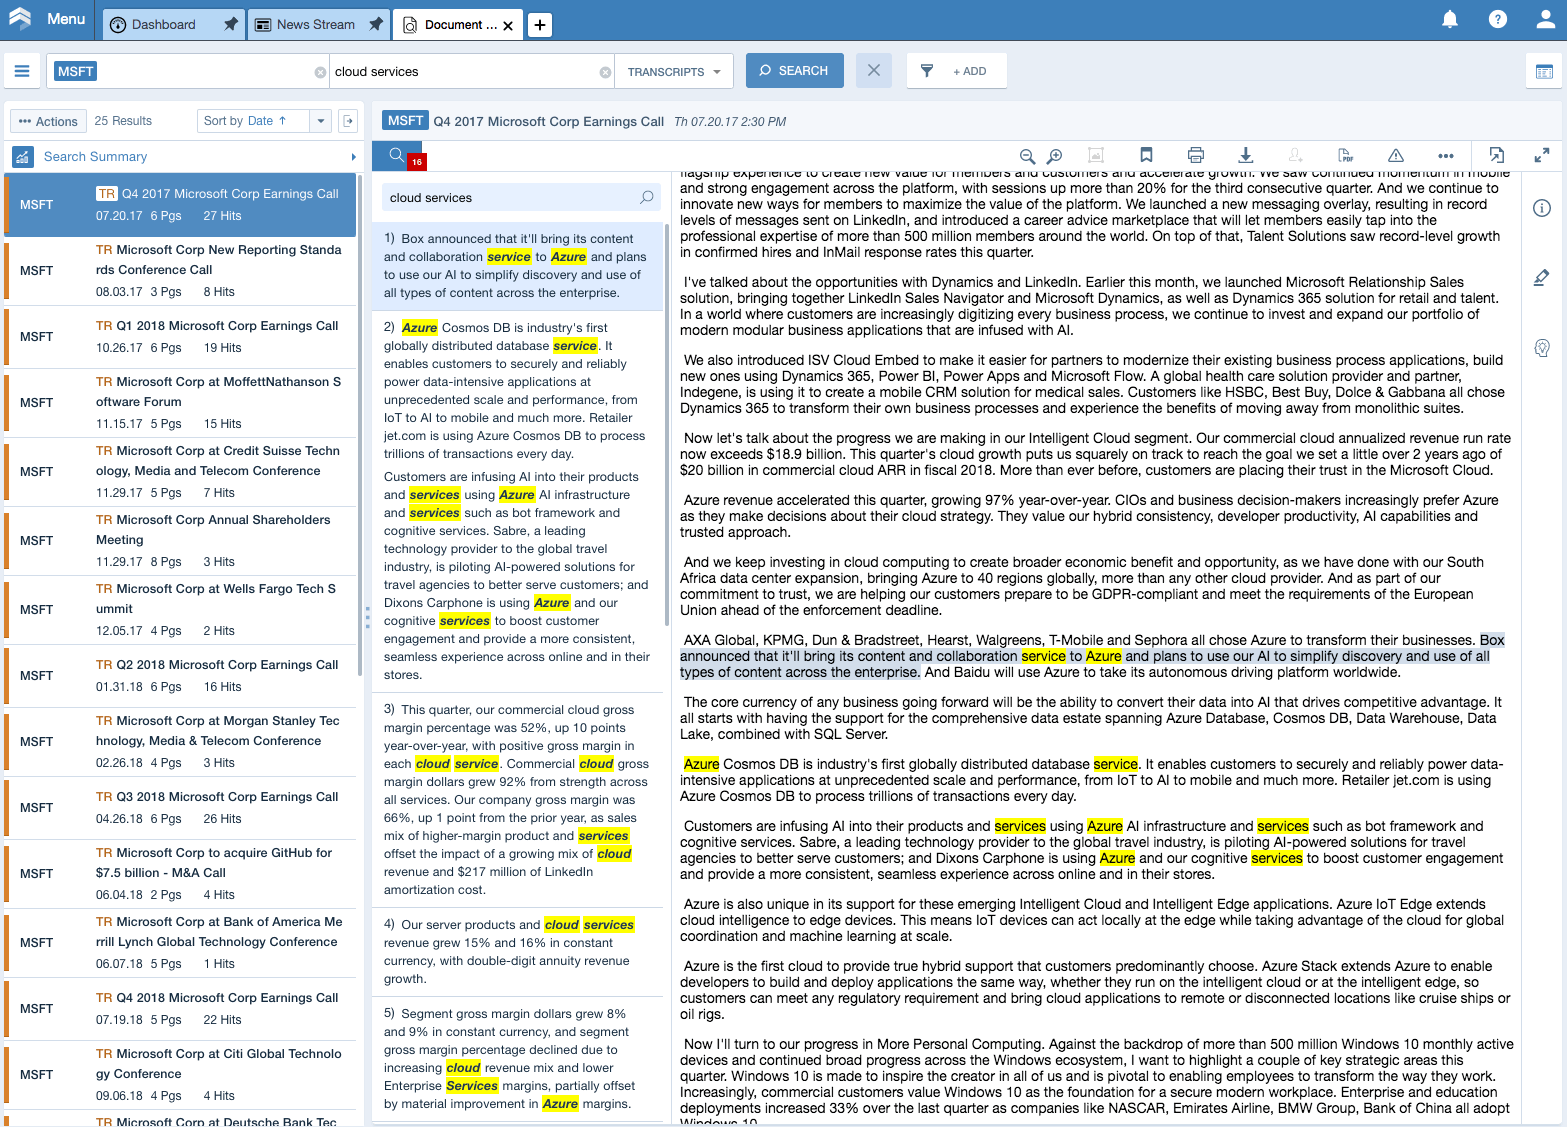Screen dimensions: 1567x1127
Task: Open the sort options dropdown arrow
Action: pyautogui.click(x=321, y=121)
